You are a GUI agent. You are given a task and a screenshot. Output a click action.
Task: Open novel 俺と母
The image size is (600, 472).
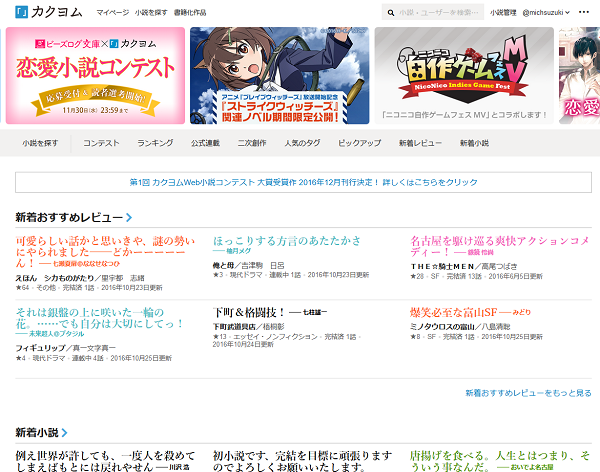[x=223, y=265]
